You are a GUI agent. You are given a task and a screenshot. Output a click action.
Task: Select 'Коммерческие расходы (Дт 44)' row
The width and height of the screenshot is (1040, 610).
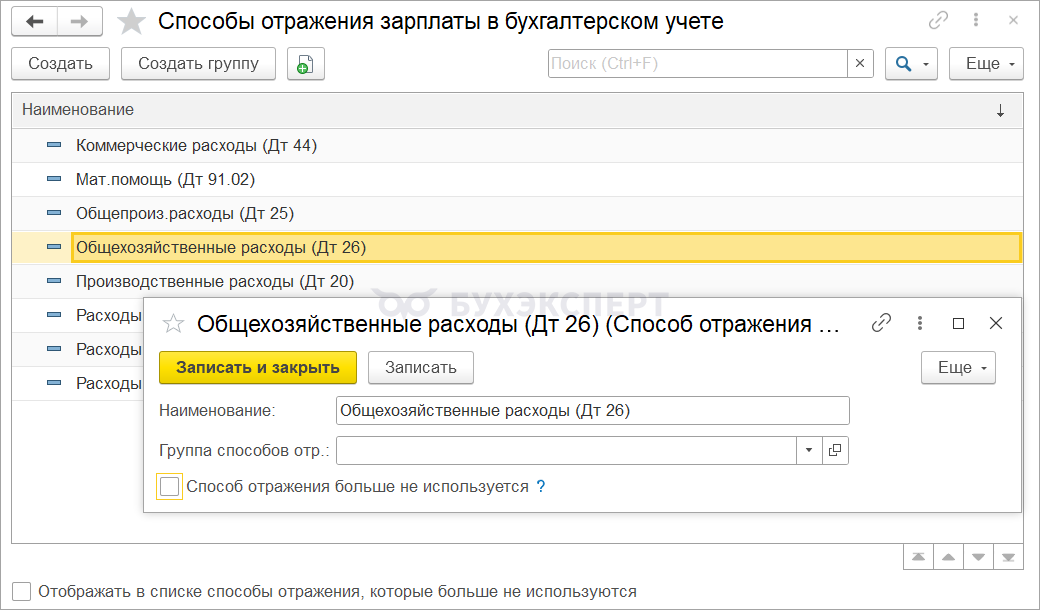[196, 146]
